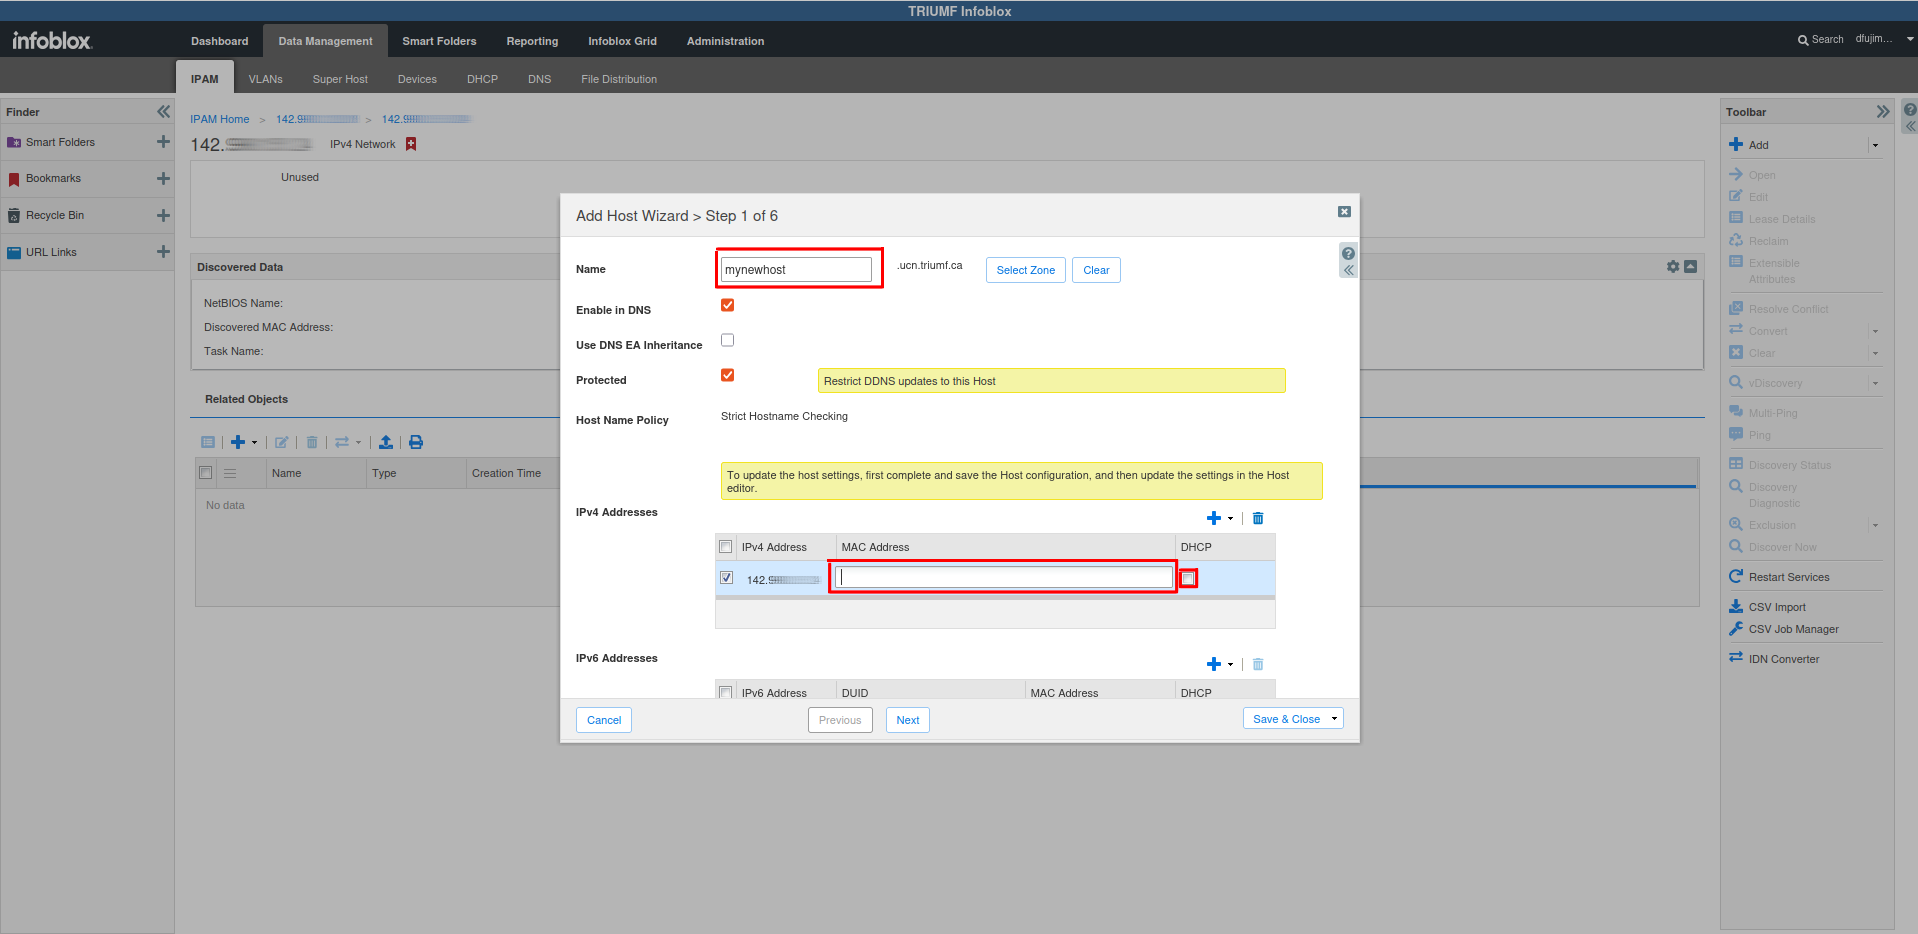Tick the DHCP checkbox in IPv4 row

click(1188, 579)
